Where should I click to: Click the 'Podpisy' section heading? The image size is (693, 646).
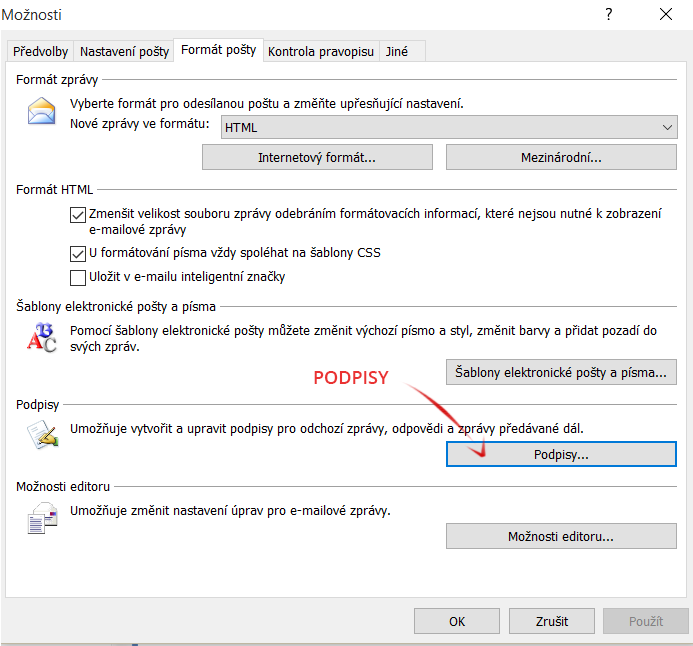38,405
